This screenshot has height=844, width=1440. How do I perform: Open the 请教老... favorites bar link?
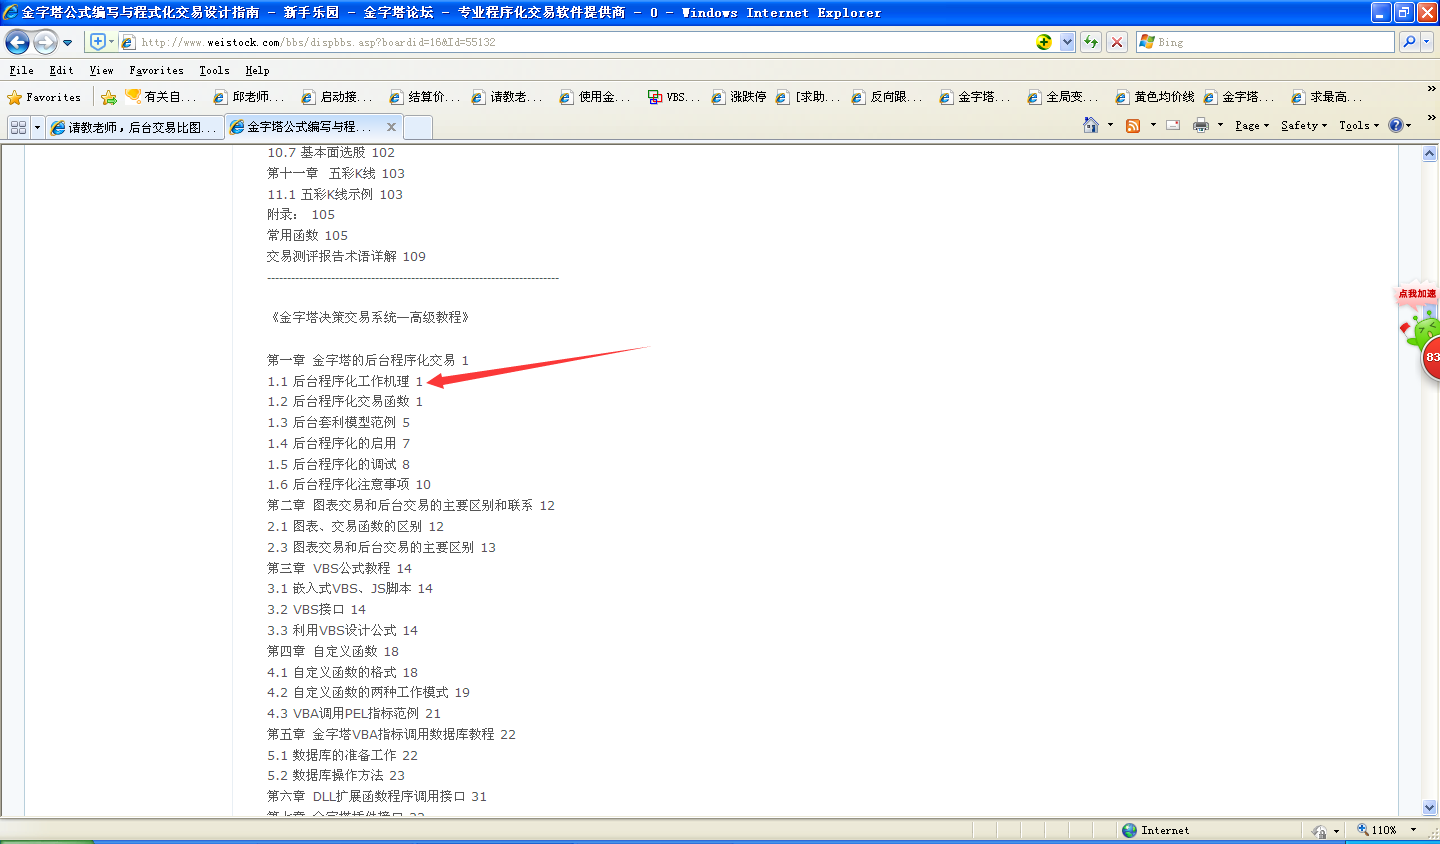pyautogui.click(x=507, y=97)
